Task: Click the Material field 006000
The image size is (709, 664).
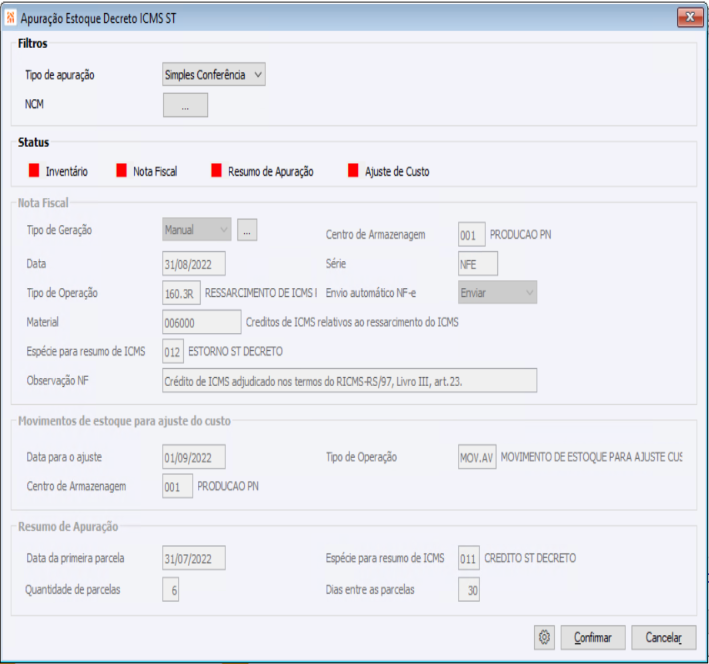Action: 202,322
